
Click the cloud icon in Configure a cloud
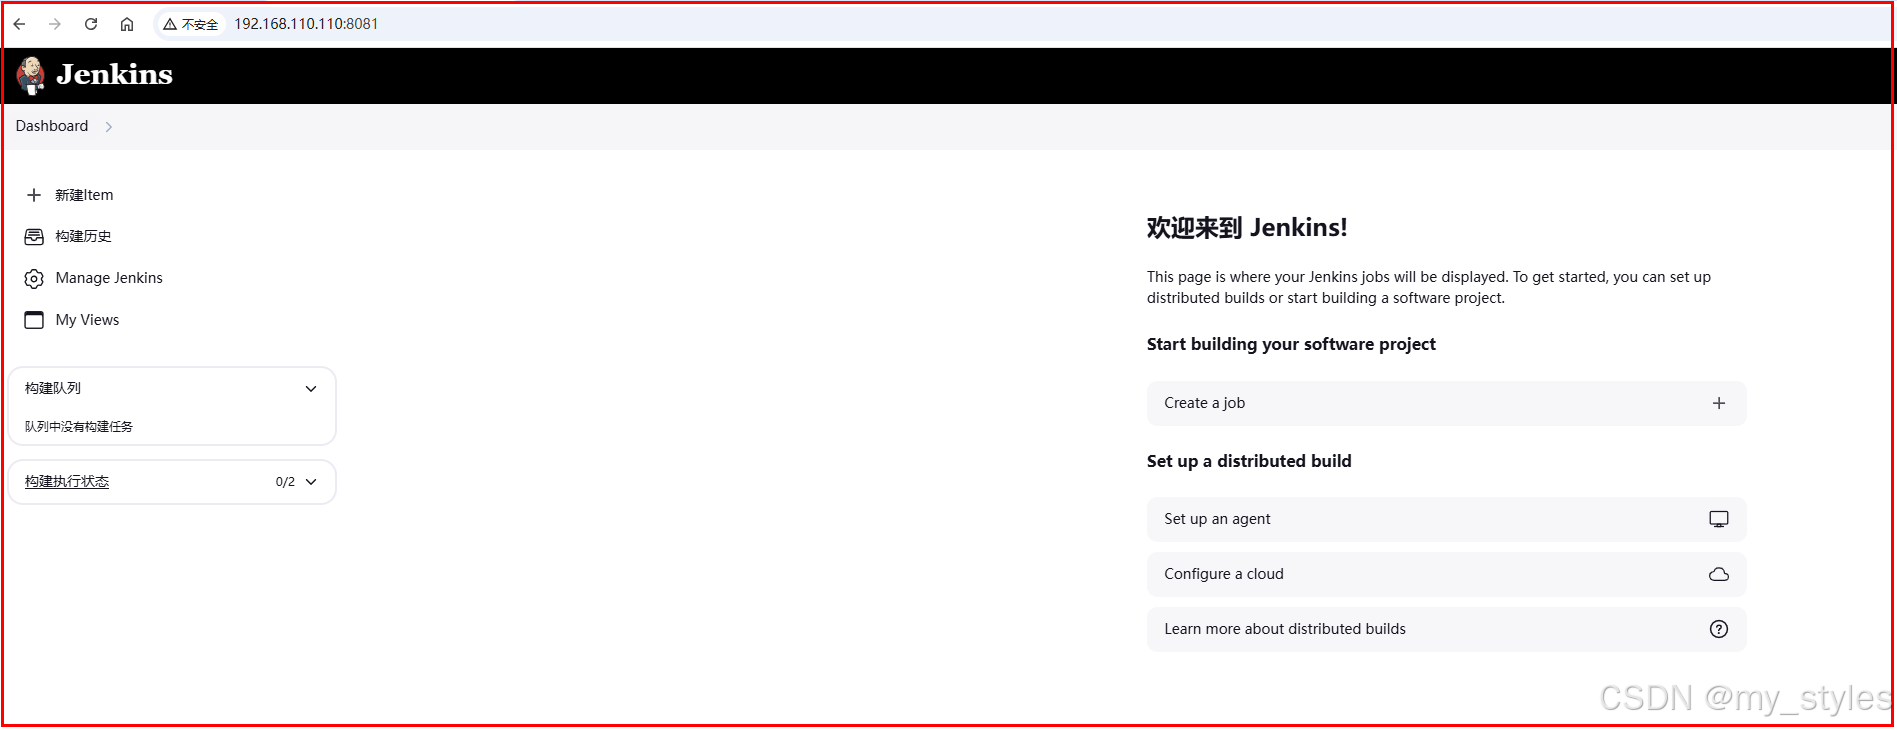(1718, 574)
